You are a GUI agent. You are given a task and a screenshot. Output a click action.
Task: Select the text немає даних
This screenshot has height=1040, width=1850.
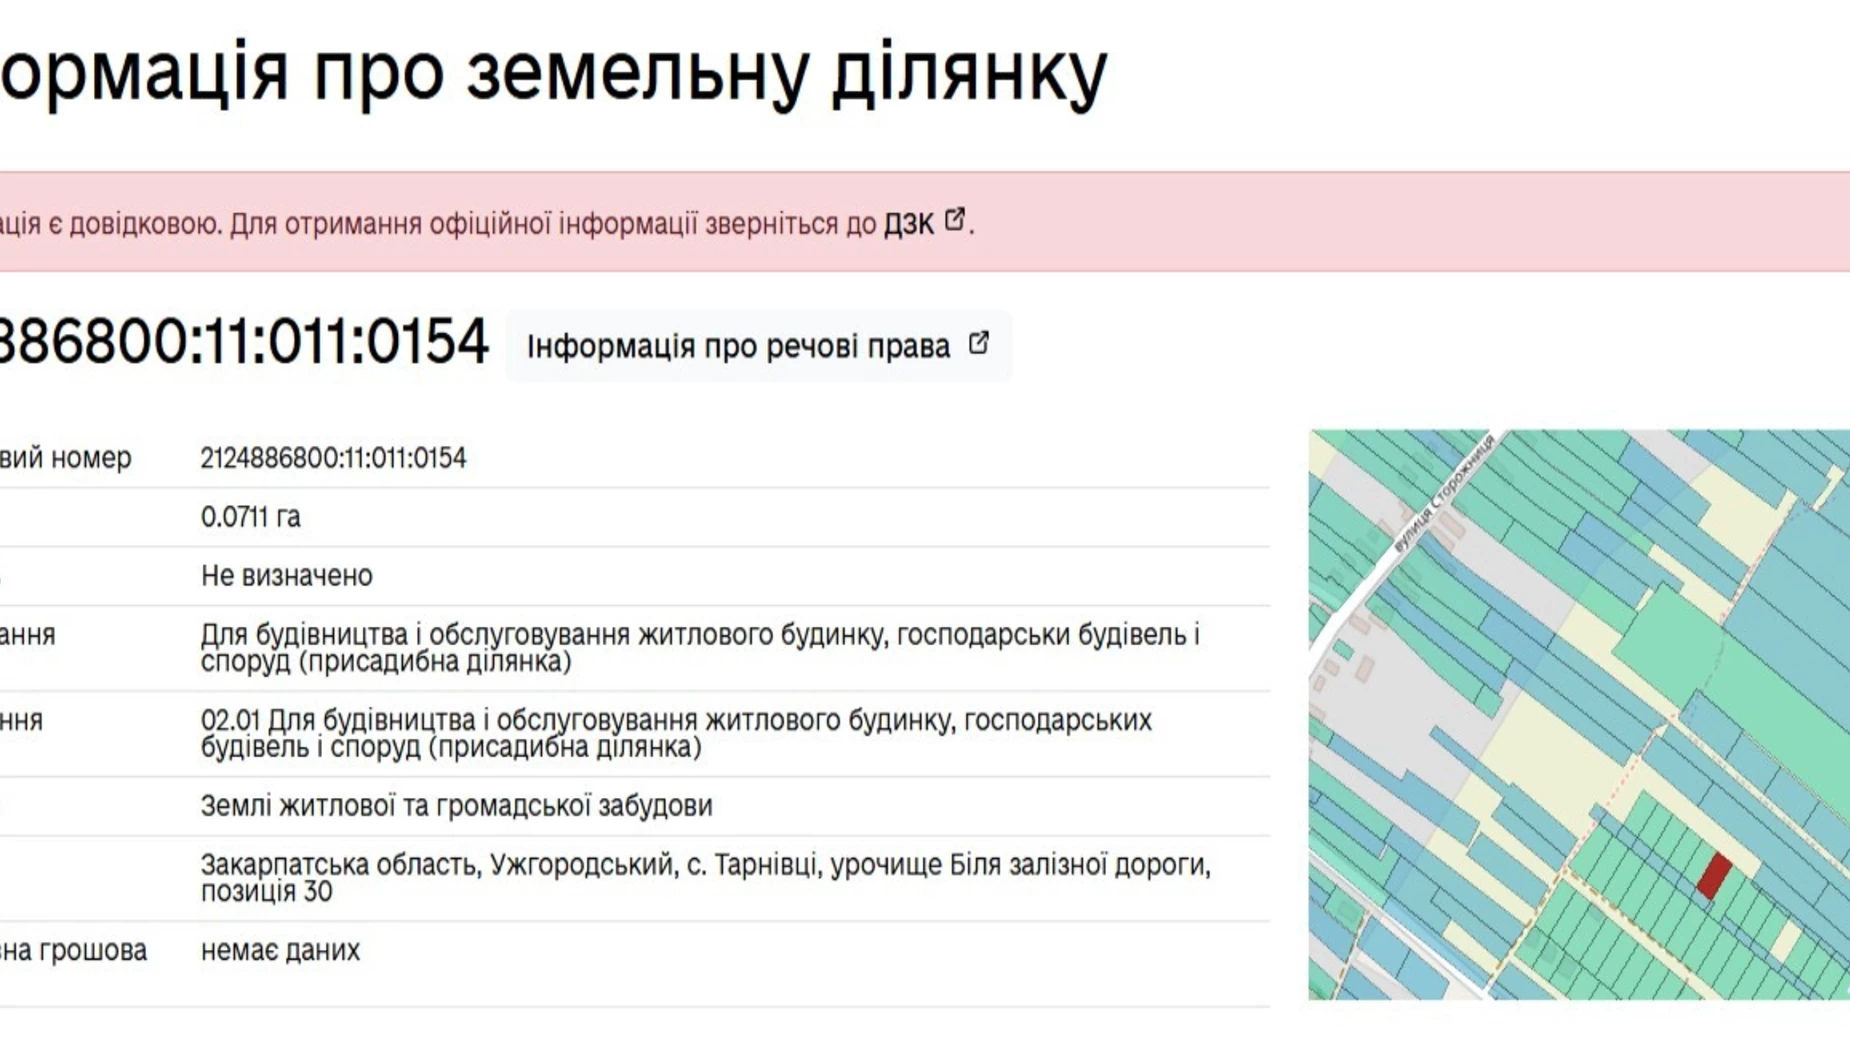280,950
